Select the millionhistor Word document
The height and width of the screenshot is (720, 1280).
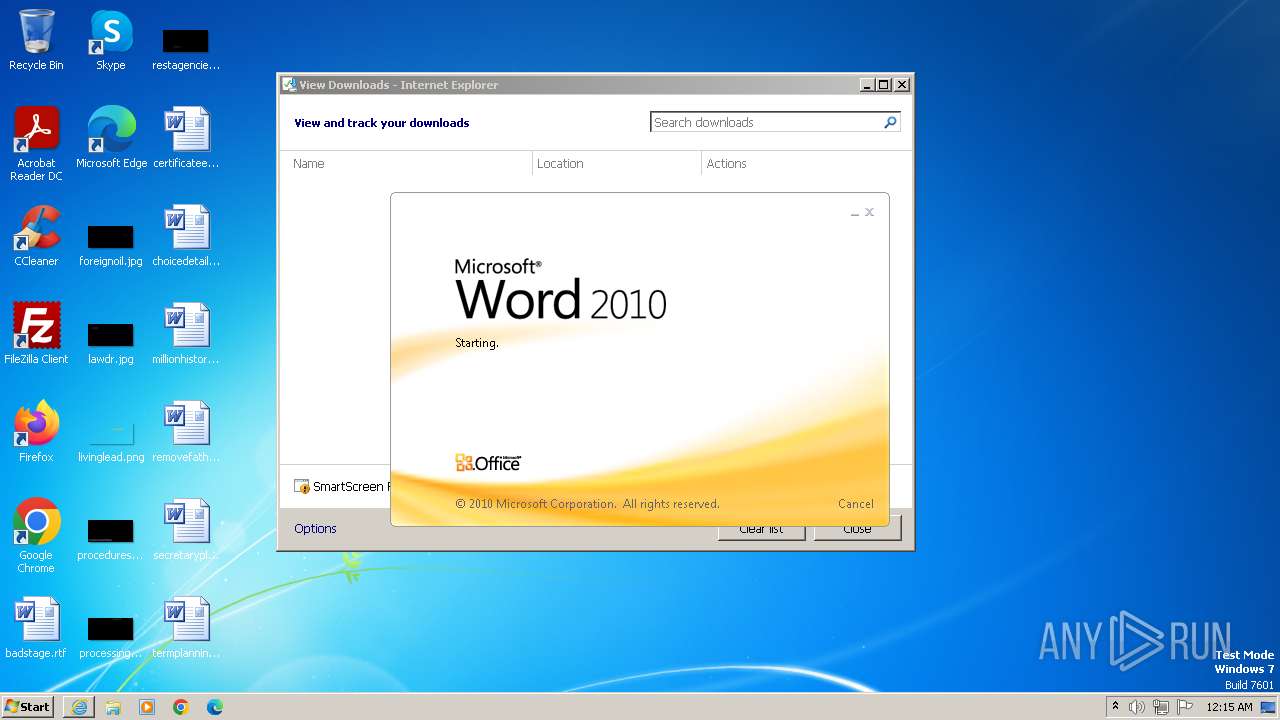(x=186, y=334)
